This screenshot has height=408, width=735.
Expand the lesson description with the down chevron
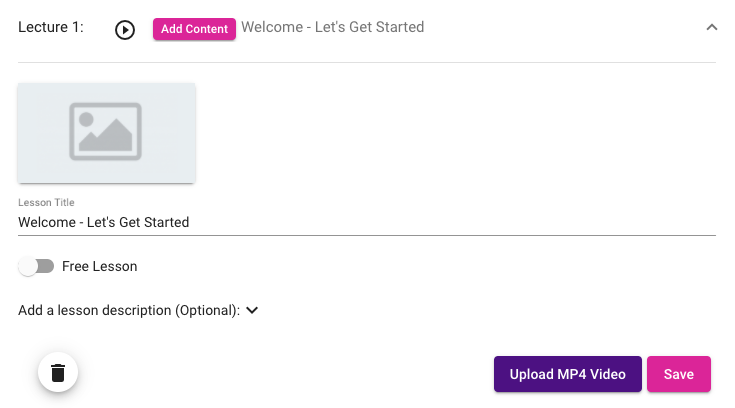click(x=252, y=310)
